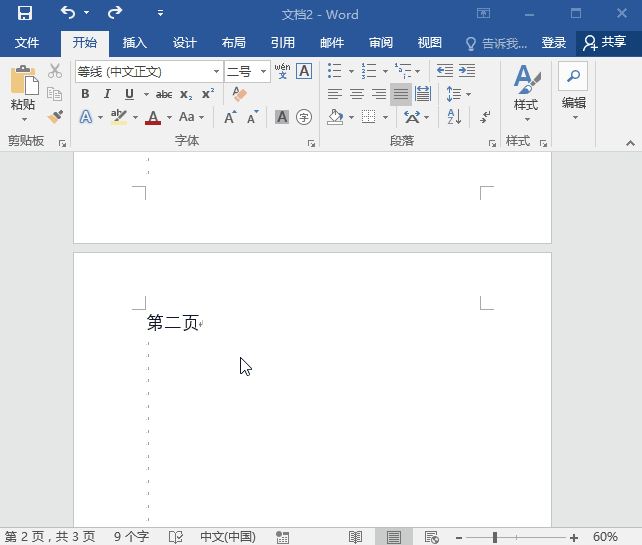
Task: Click the Clear All Formatting eraser icon
Action: [x=239, y=94]
